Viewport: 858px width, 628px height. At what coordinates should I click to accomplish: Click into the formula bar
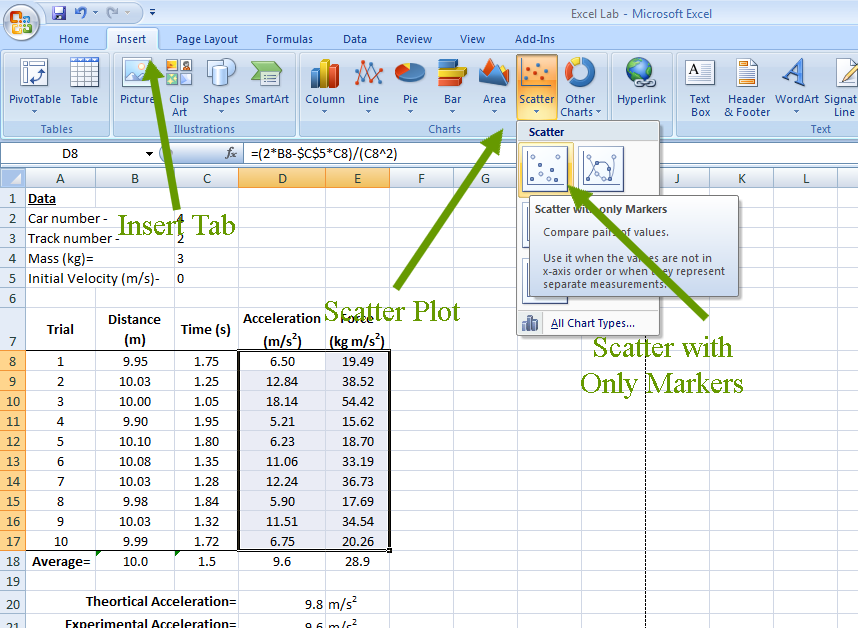click(552, 154)
